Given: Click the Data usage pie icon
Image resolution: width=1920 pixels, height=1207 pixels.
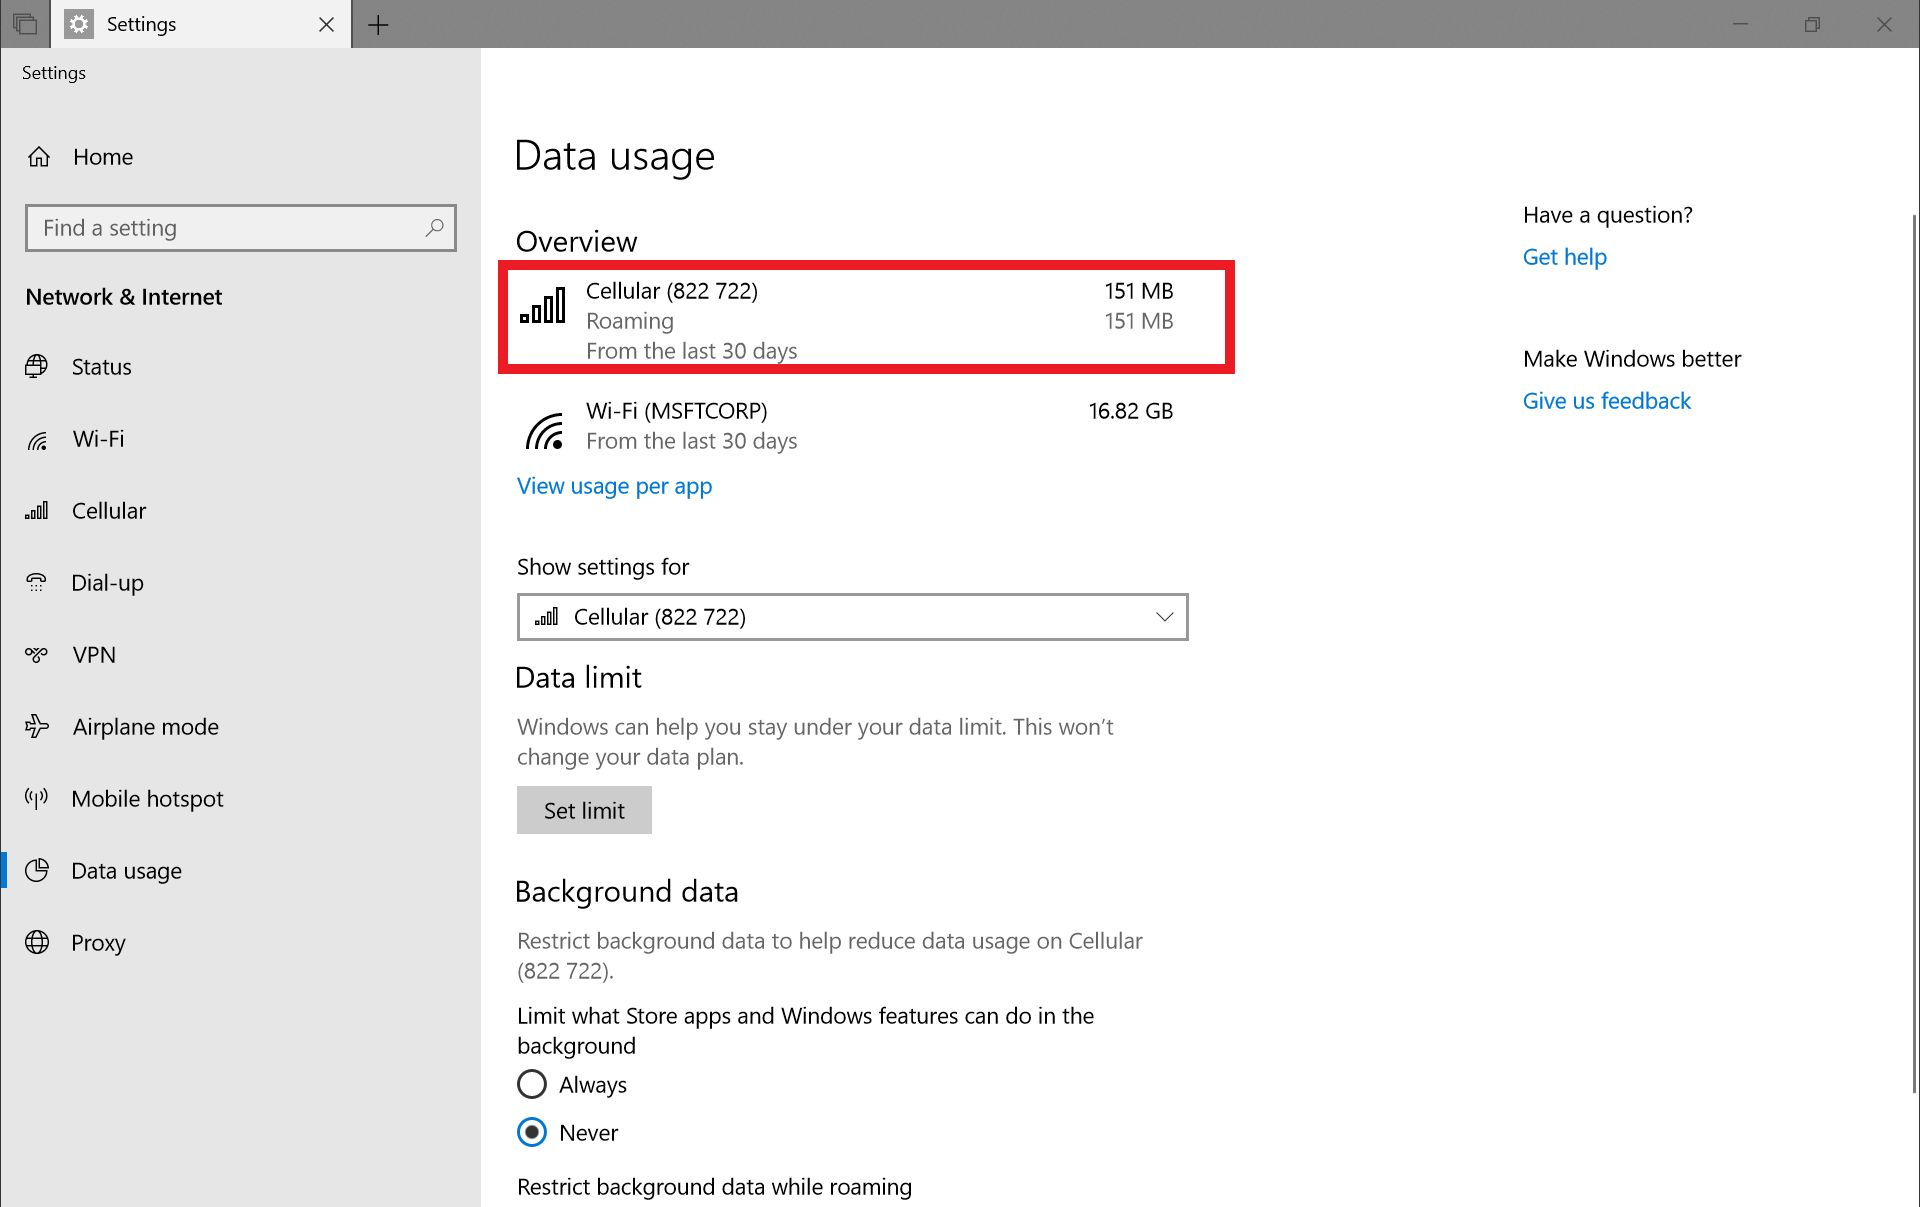Looking at the screenshot, I should [x=37, y=870].
